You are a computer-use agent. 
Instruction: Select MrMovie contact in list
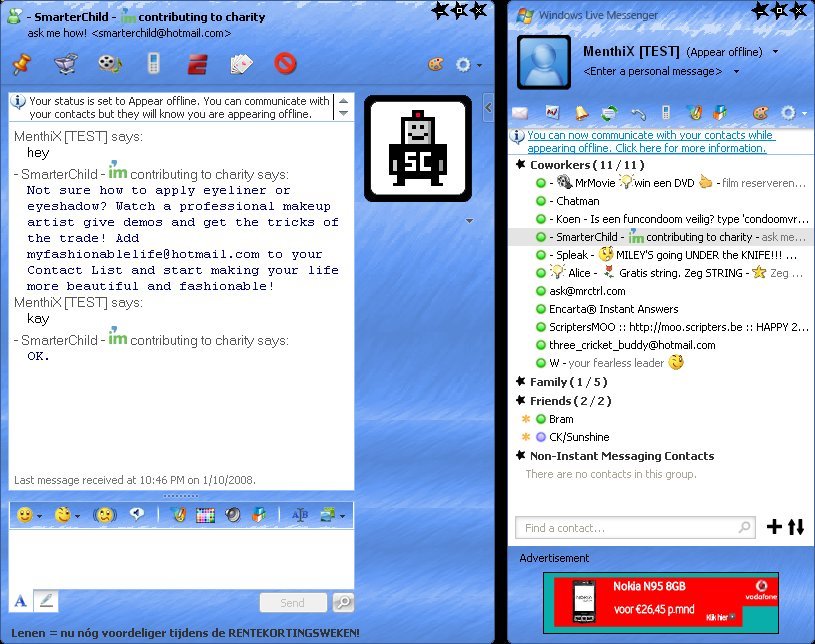click(x=671, y=182)
